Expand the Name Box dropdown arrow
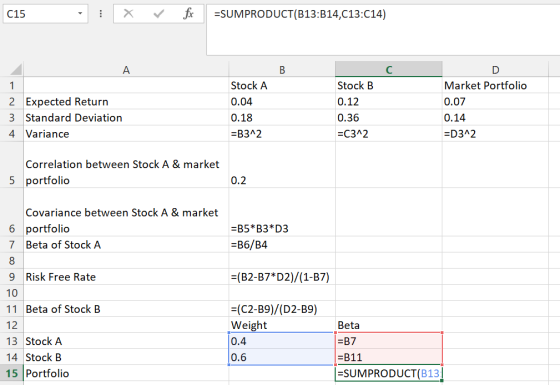Screen dimensions: 560x385 (x=80, y=14)
